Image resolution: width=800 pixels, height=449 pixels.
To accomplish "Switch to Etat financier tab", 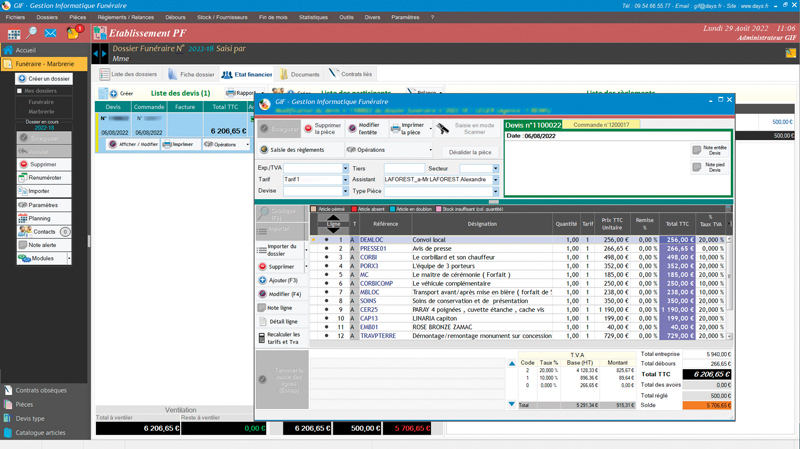I will point(247,74).
